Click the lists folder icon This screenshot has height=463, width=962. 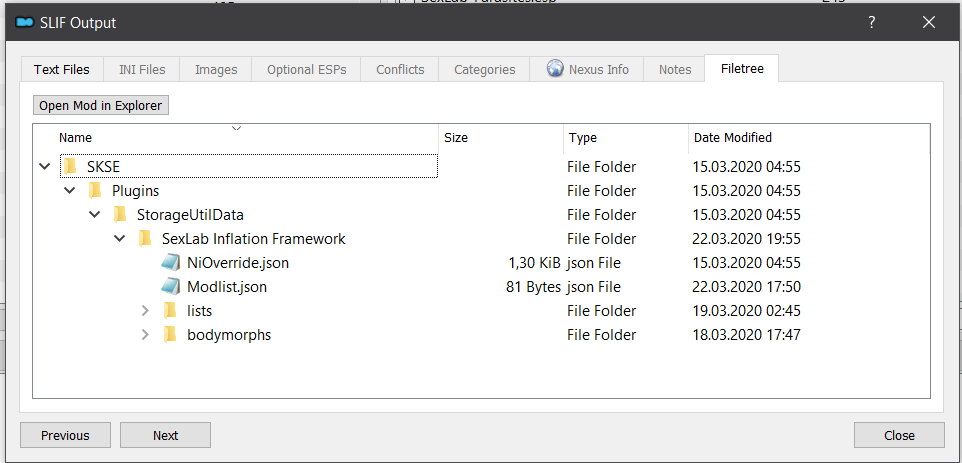pos(171,311)
